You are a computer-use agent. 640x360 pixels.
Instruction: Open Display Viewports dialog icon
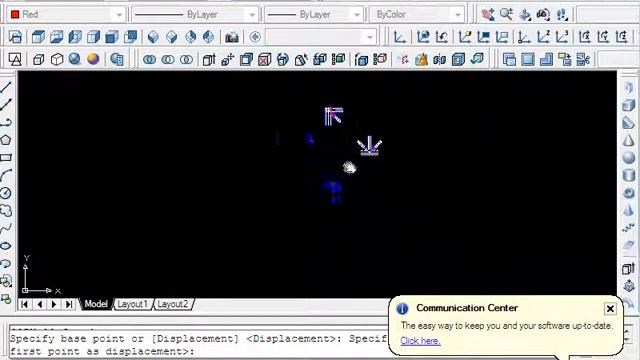coord(509,60)
